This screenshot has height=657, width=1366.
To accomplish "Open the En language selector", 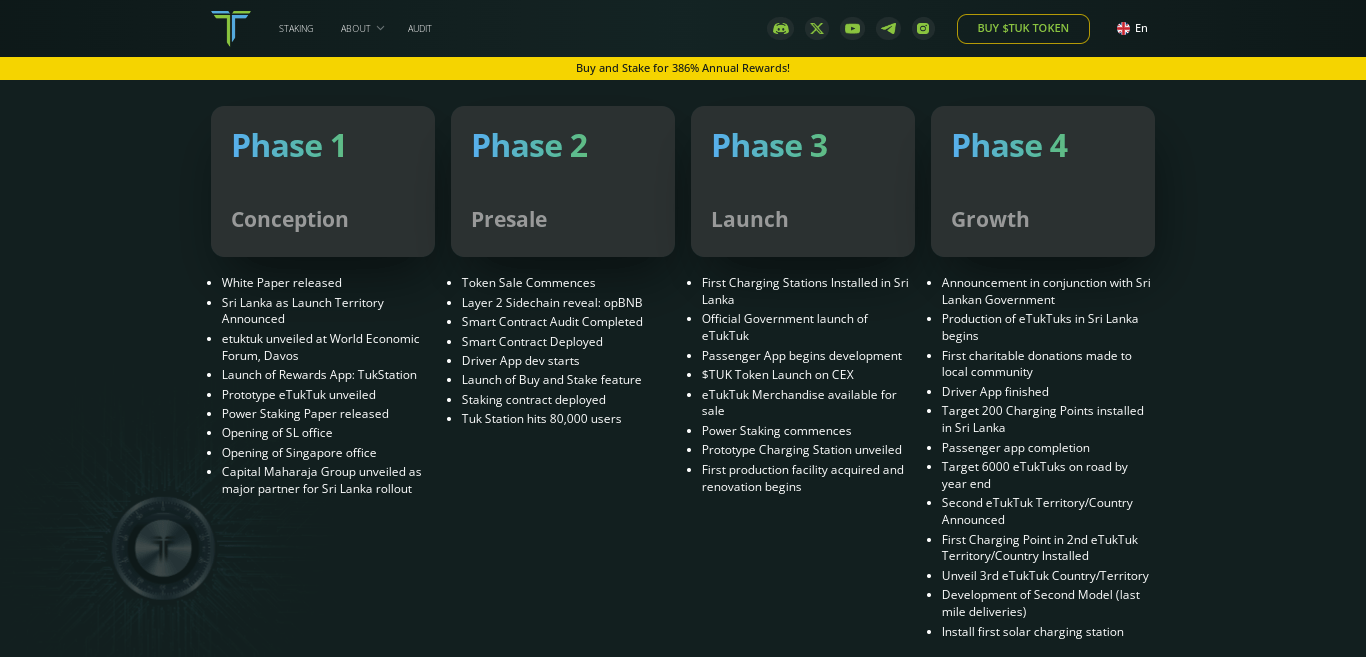I will coord(1141,28).
